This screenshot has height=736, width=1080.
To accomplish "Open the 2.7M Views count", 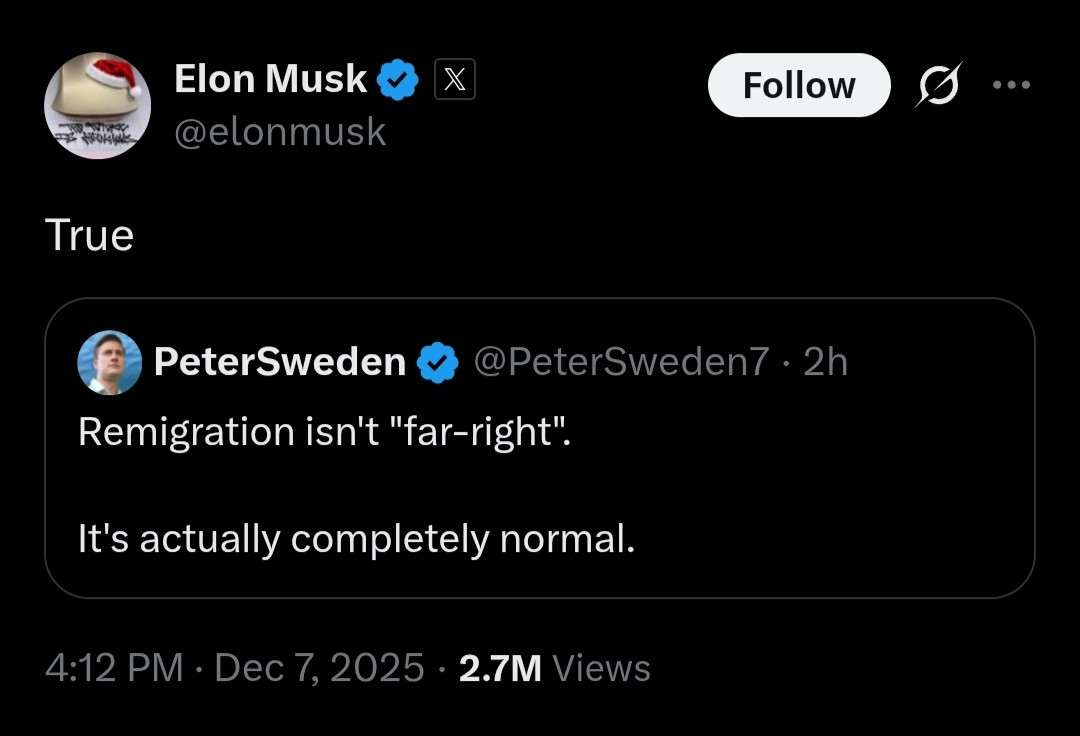I will pyautogui.click(x=554, y=668).
